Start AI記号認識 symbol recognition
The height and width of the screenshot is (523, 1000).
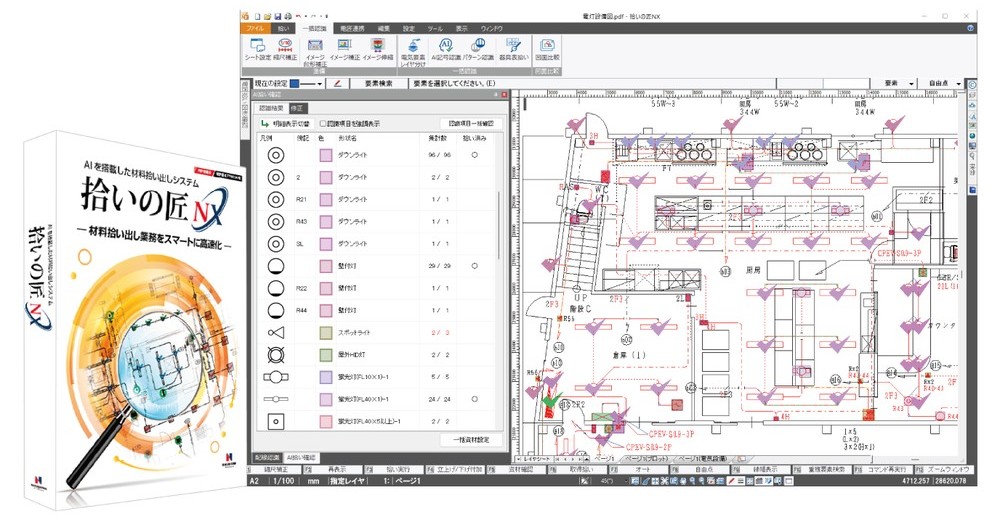tap(445, 48)
